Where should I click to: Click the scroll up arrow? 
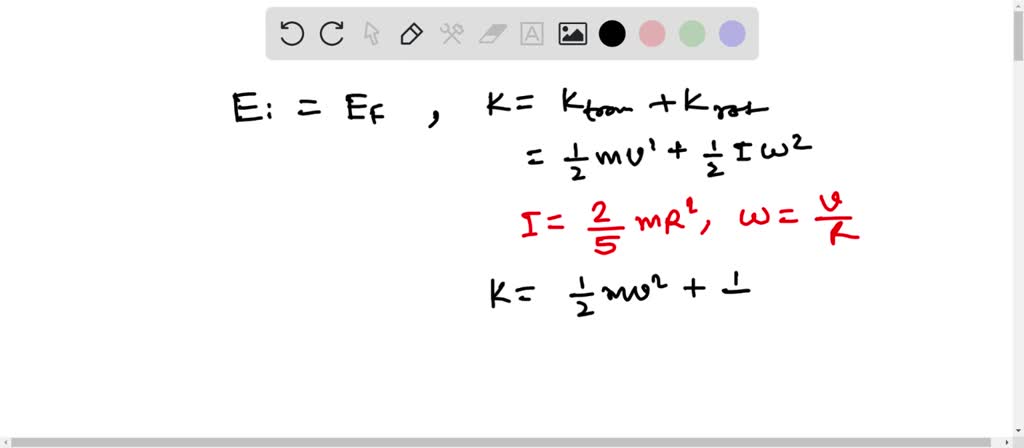click(1018, 5)
